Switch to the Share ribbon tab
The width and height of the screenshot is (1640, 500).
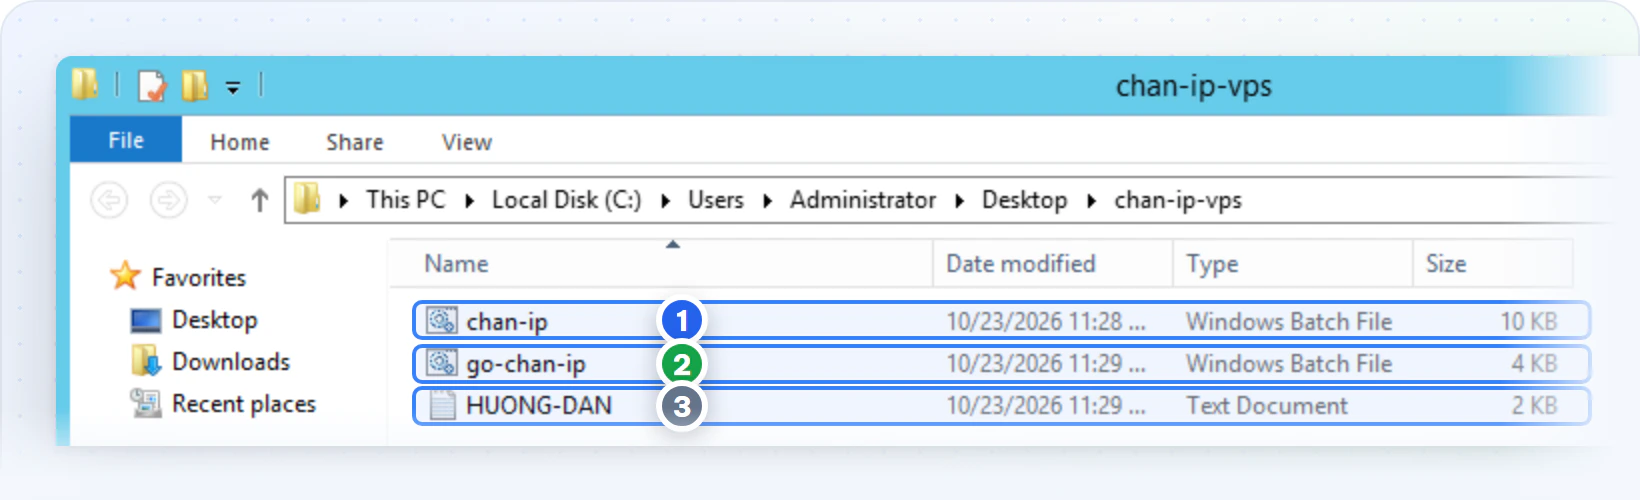[x=355, y=142]
